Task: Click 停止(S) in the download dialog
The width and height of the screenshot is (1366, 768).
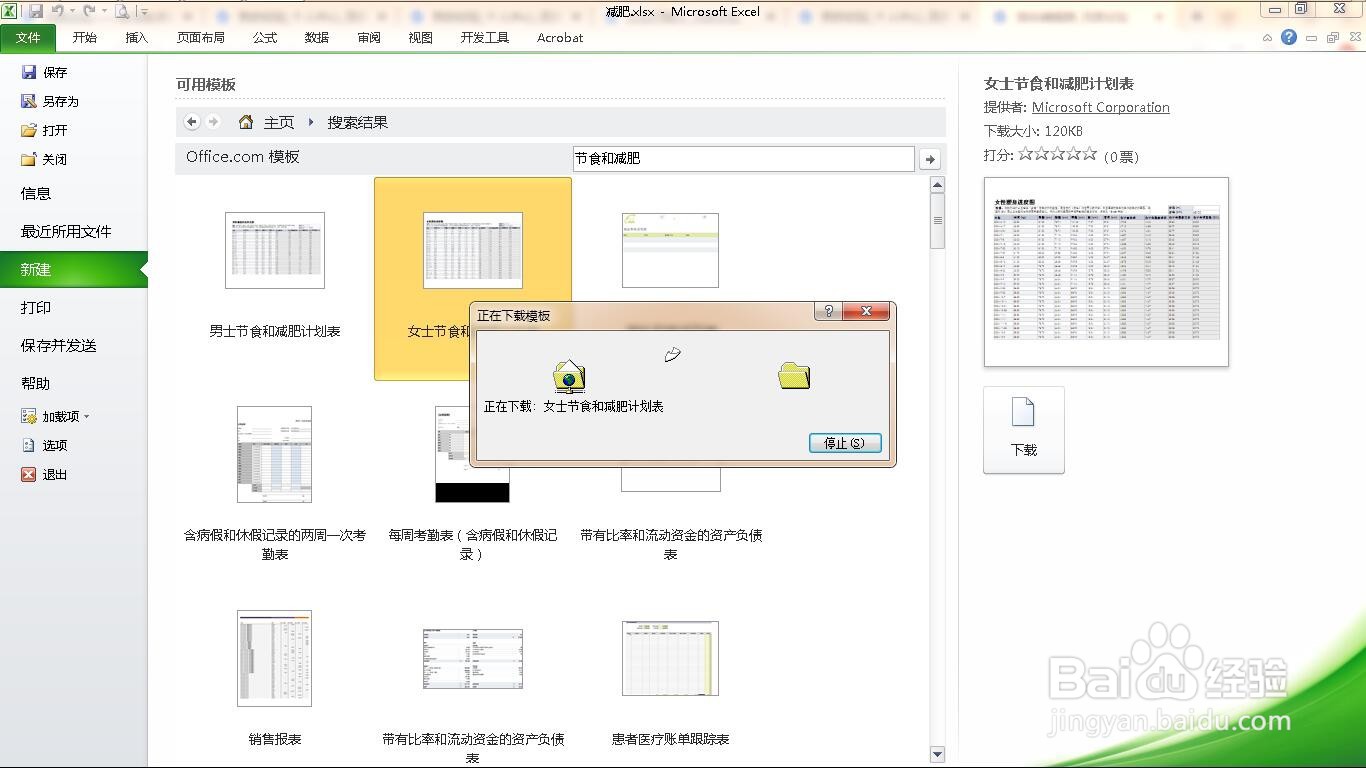Action: pos(845,443)
